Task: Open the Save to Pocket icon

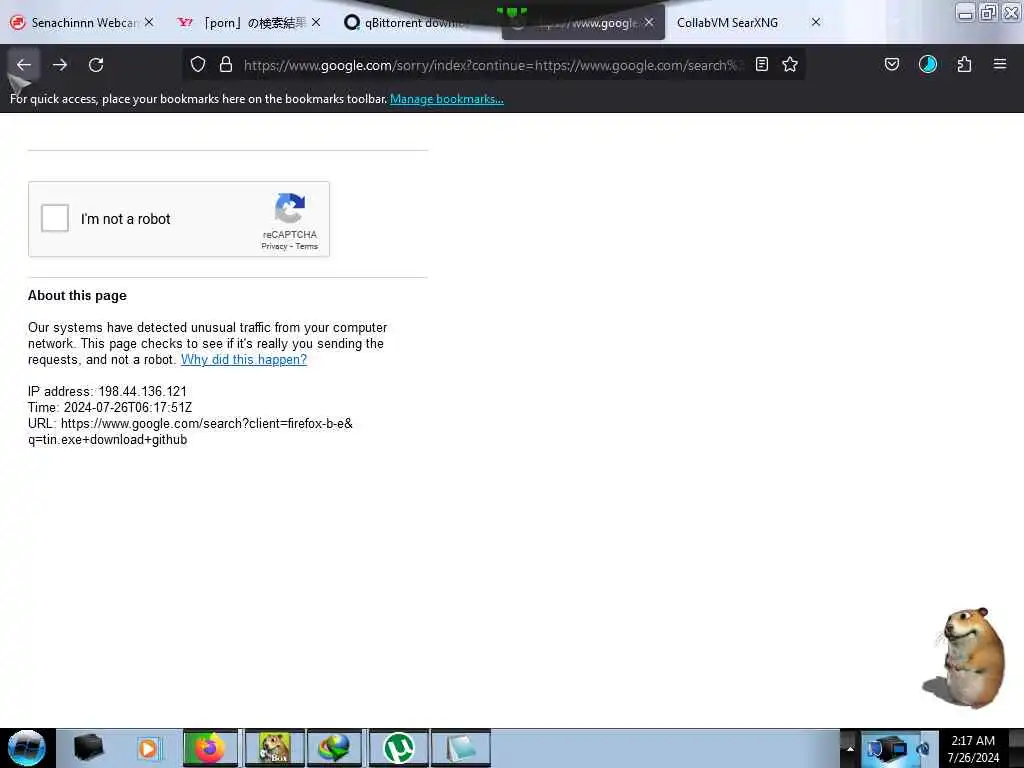Action: tap(892, 64)
